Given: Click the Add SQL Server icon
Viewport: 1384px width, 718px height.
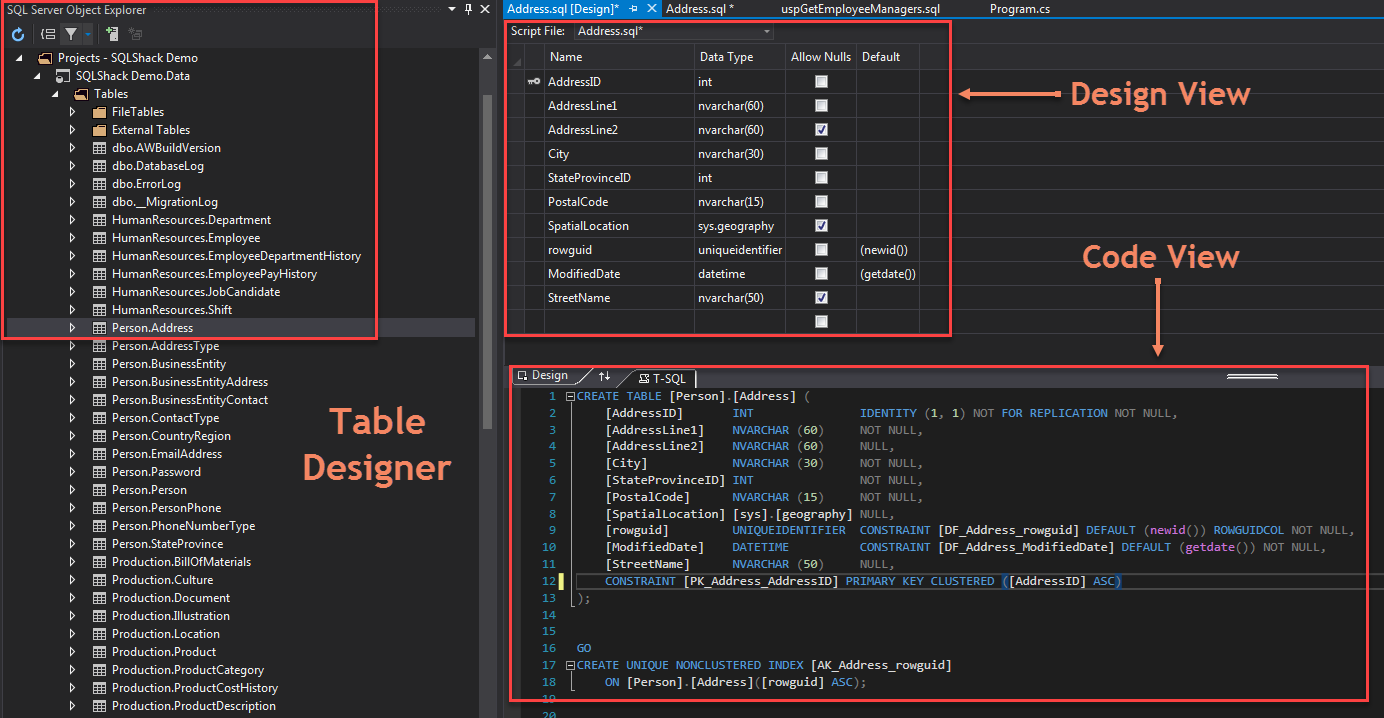Looking at the screenshot, I should click(112, 34).
